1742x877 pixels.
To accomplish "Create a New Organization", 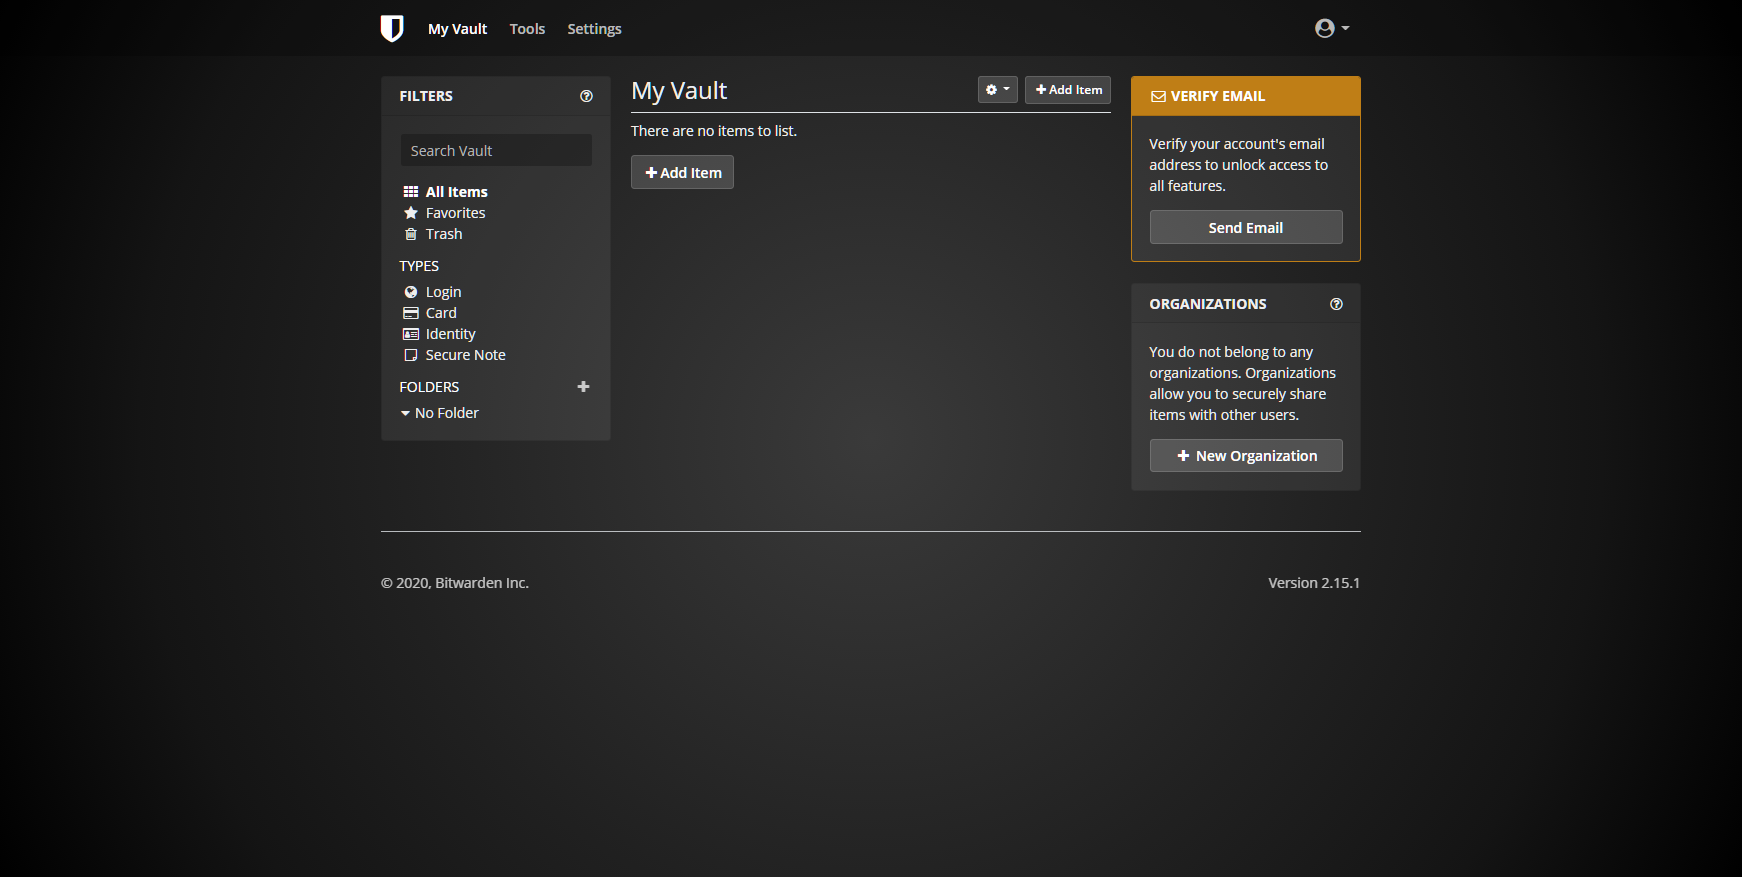I will tap(1245, 456).
